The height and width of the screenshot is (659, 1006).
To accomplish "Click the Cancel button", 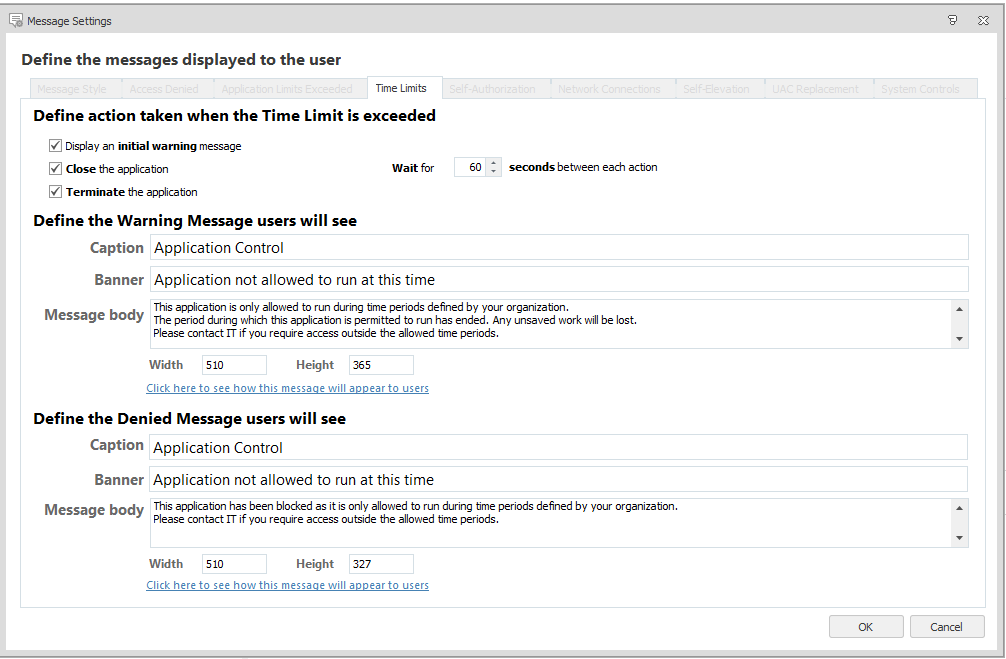I will coord(947,627).
